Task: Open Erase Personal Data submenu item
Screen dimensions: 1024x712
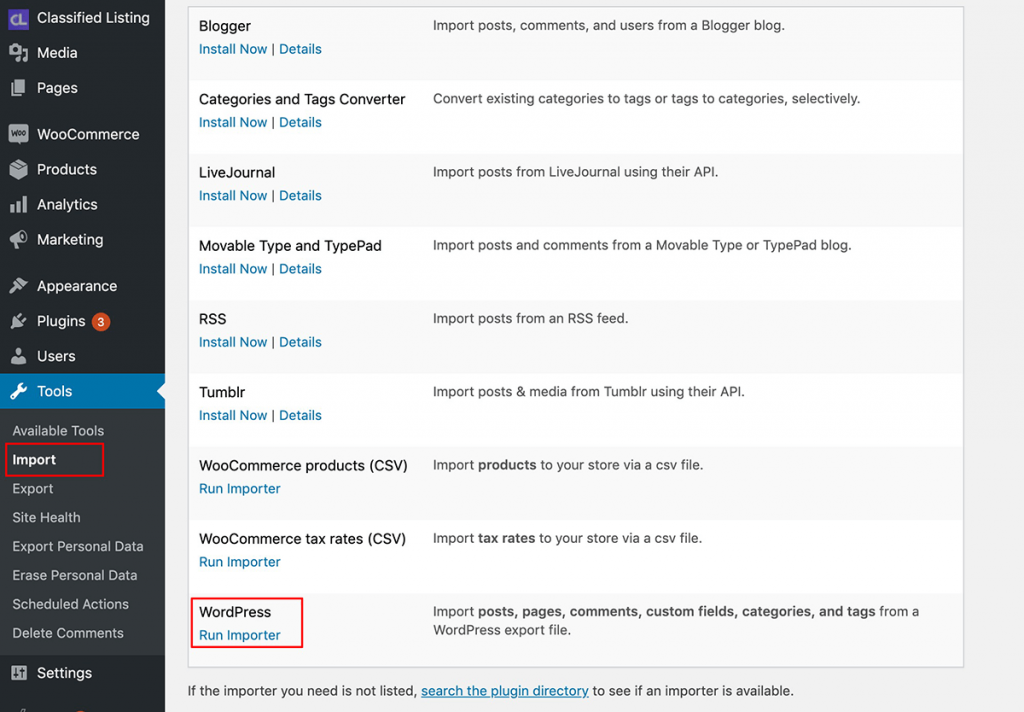Action: pos(75,575)
